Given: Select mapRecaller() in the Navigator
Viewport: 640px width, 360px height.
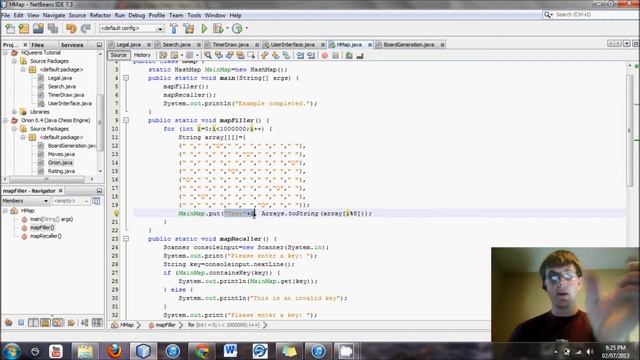Looking at the screenshot, I should pyautogui.click(x=46, y=236).
